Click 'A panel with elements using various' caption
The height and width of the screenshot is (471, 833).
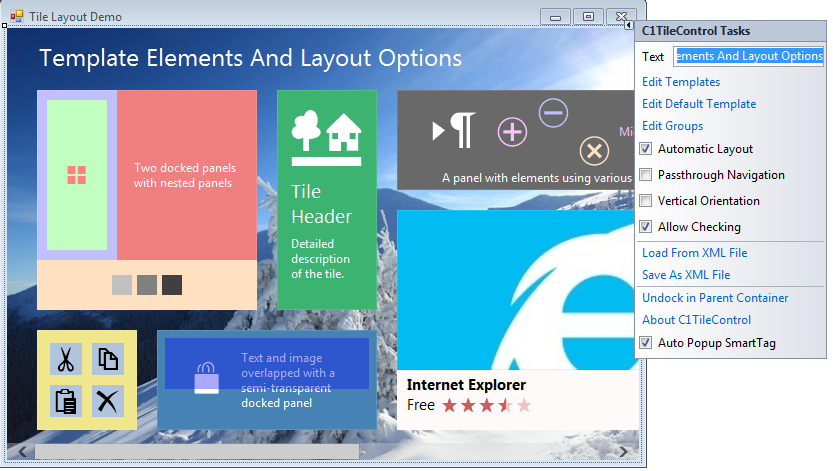click(537, 178)
